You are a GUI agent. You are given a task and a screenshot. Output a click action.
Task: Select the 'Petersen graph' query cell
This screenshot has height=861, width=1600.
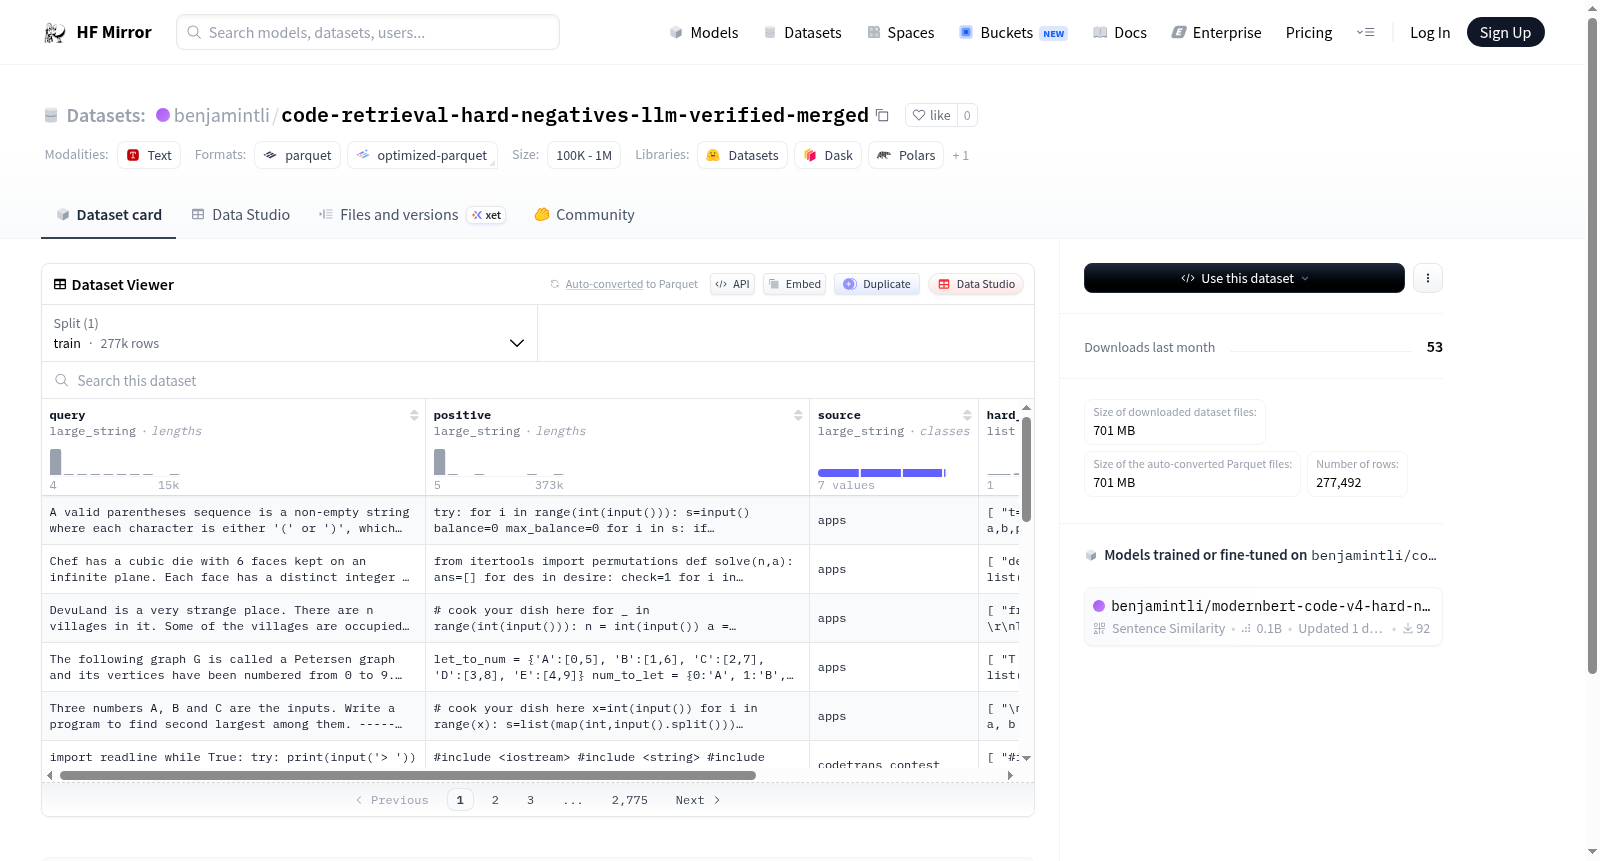pos(233,667)
